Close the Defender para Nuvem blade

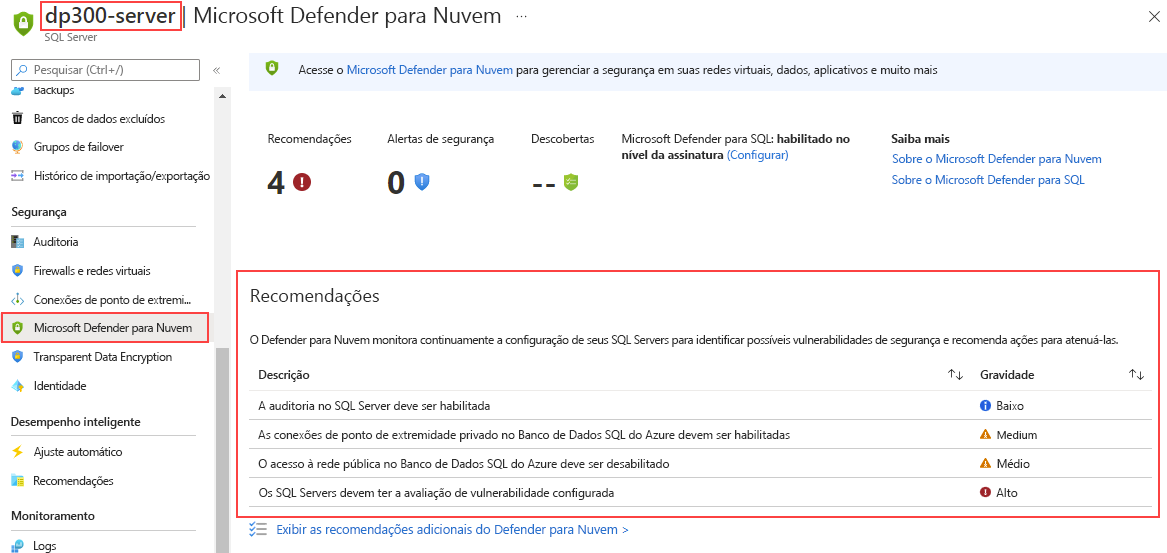point(1154,16)
